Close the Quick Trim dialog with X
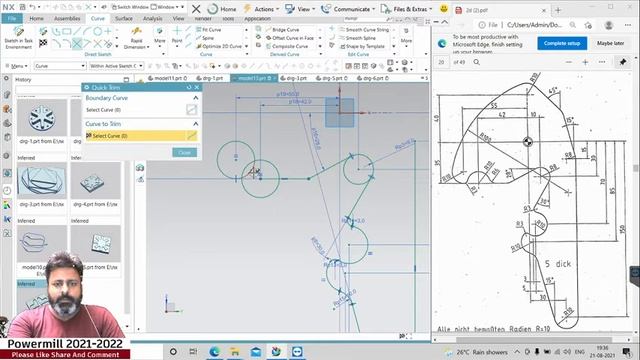 (x=197, y=87)
